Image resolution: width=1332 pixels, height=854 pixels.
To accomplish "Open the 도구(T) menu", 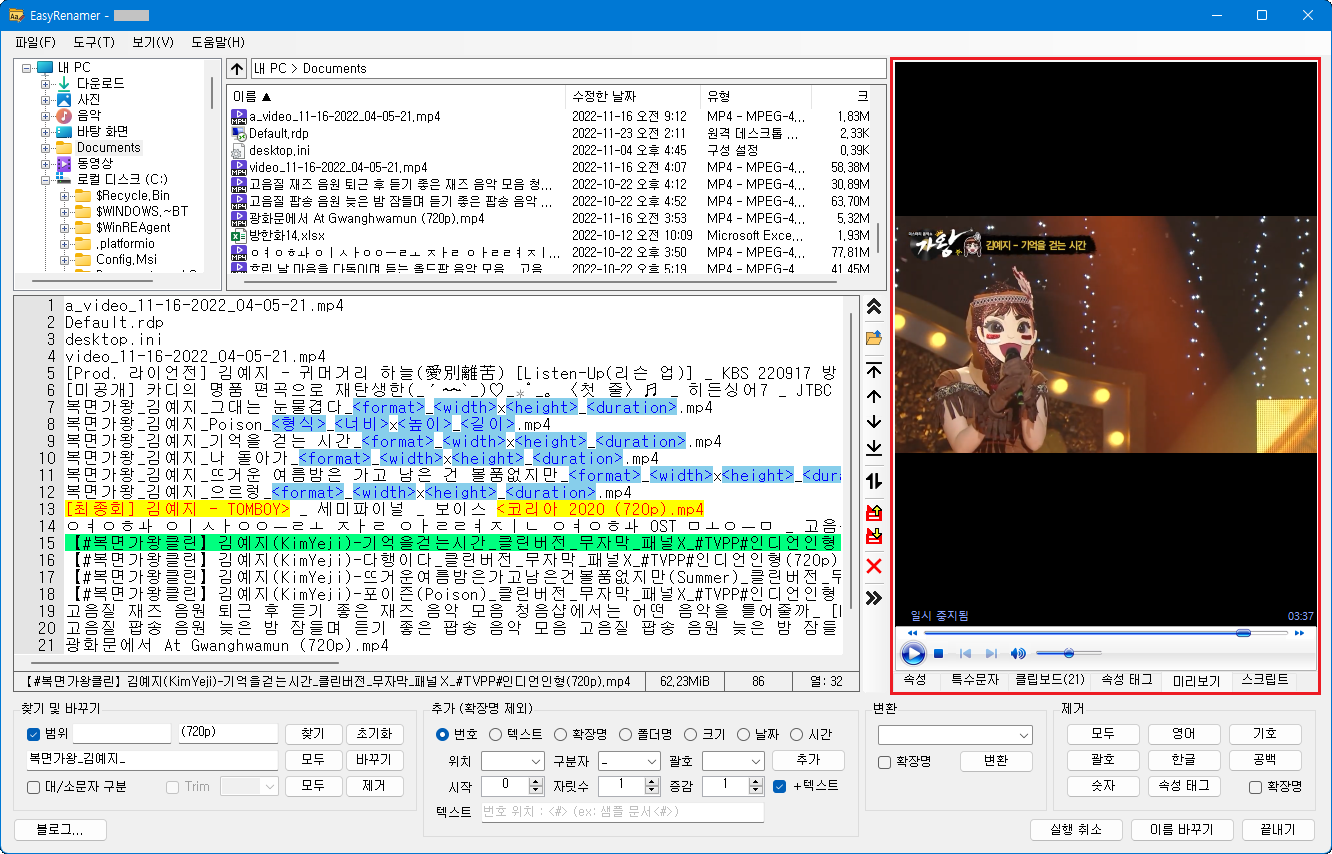I will coord(94,42).
